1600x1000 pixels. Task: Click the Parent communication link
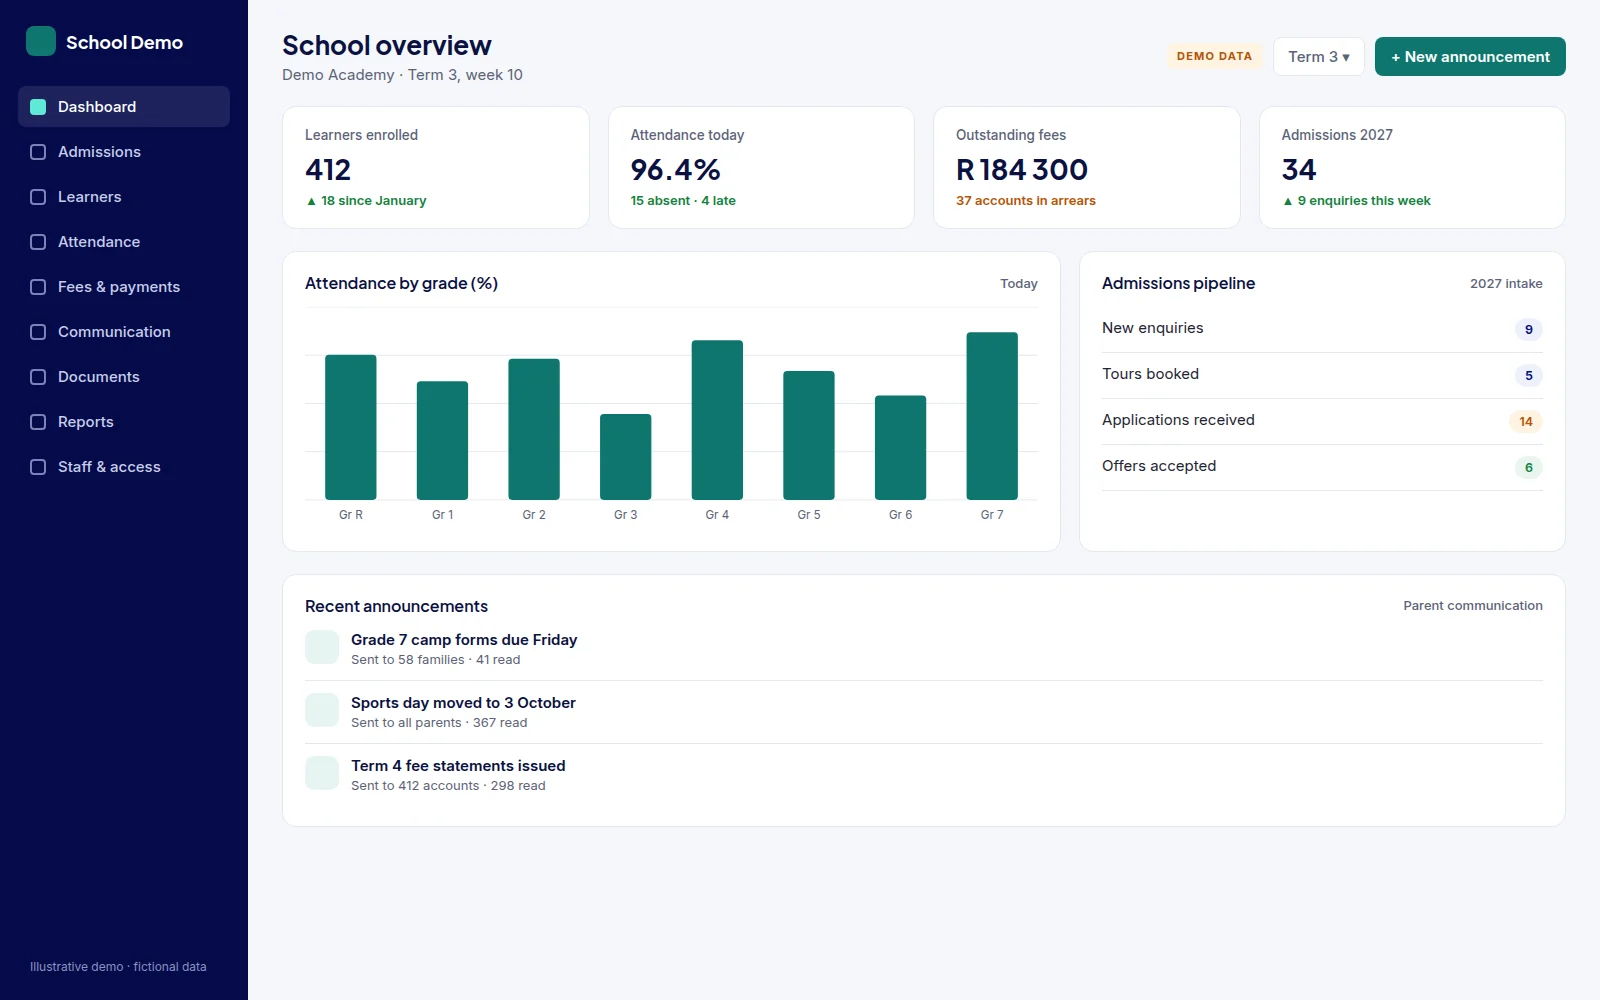point(1473,606)
